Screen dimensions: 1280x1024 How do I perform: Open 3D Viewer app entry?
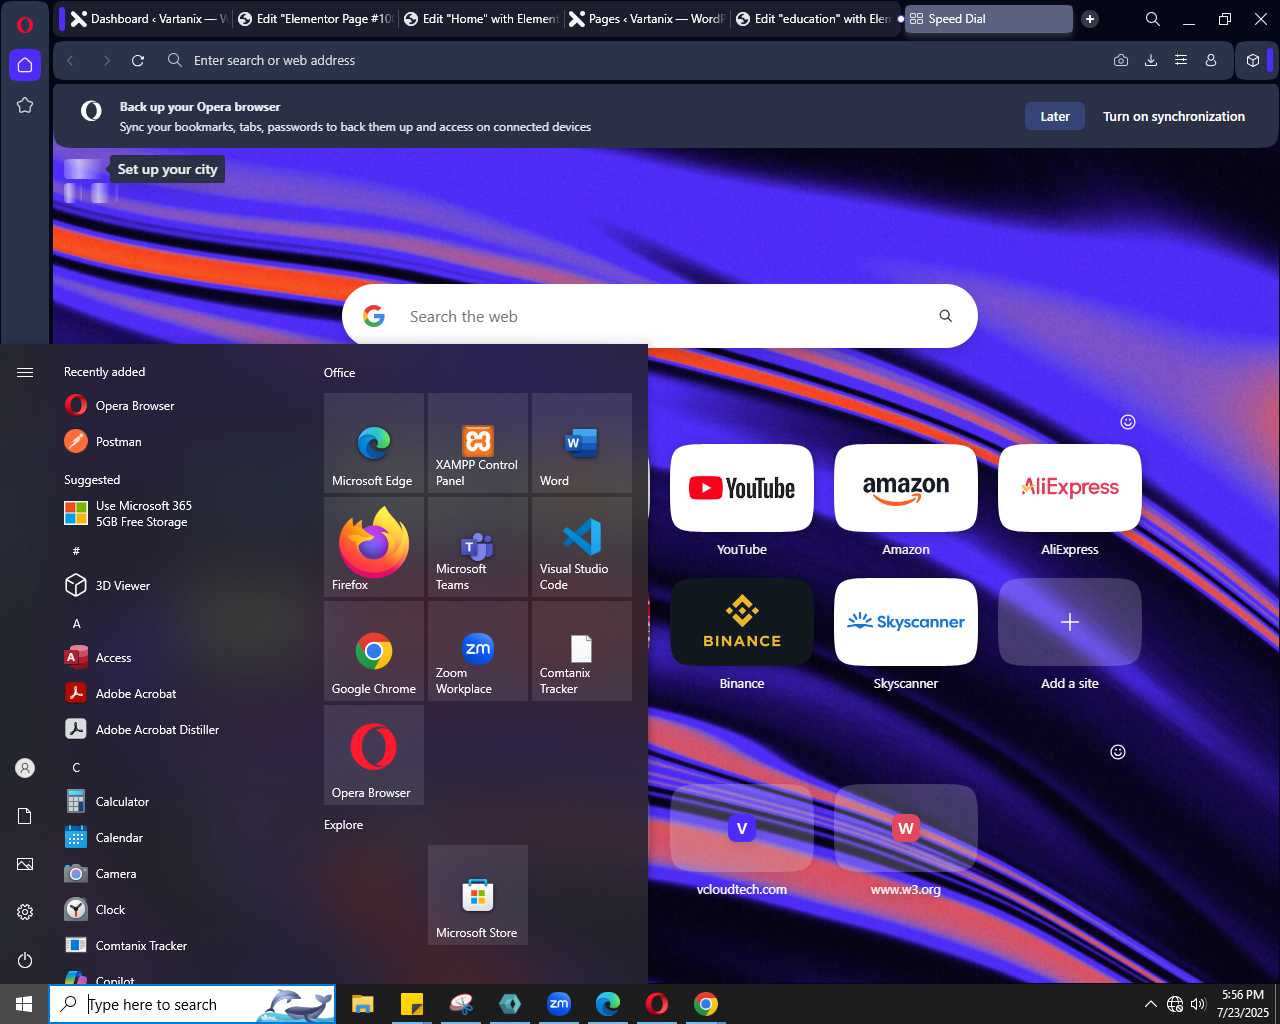[x=180, y=585]
